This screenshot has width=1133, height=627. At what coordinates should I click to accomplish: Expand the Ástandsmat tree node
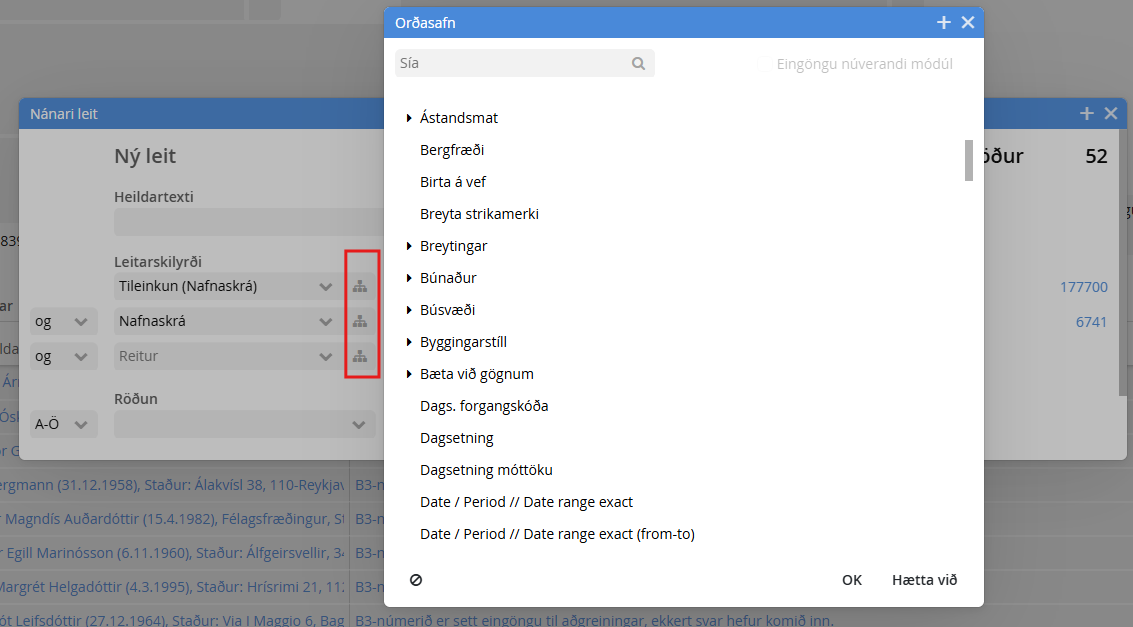(x=409, y=118)
